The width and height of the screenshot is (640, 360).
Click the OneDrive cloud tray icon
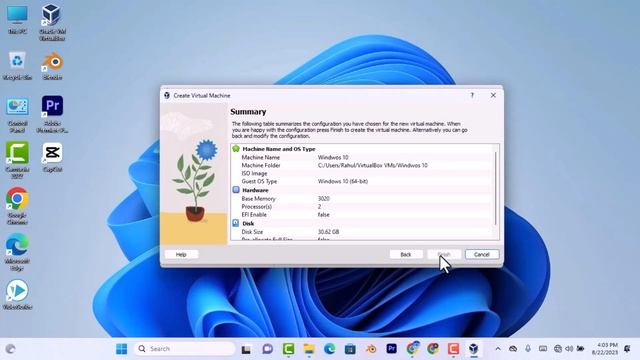[x=513, y=349]
